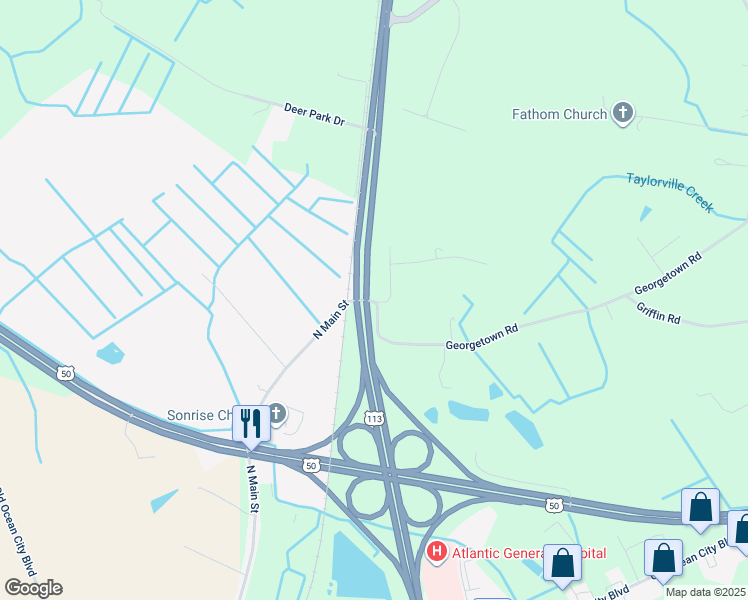Open the Google logo link
This screenshot has height=600, width=748.
coord(33,588)
